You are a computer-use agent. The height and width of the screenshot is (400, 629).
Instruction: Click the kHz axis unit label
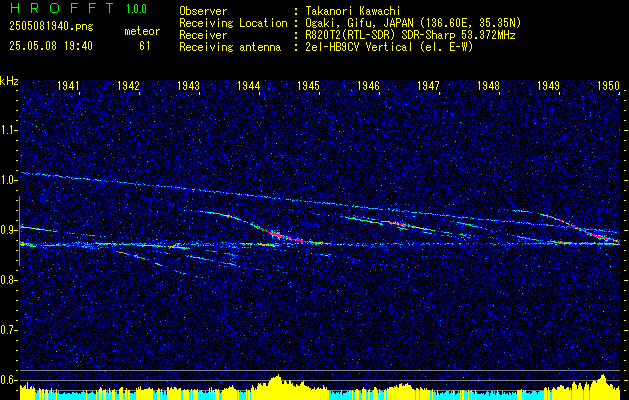click(9, 81)
